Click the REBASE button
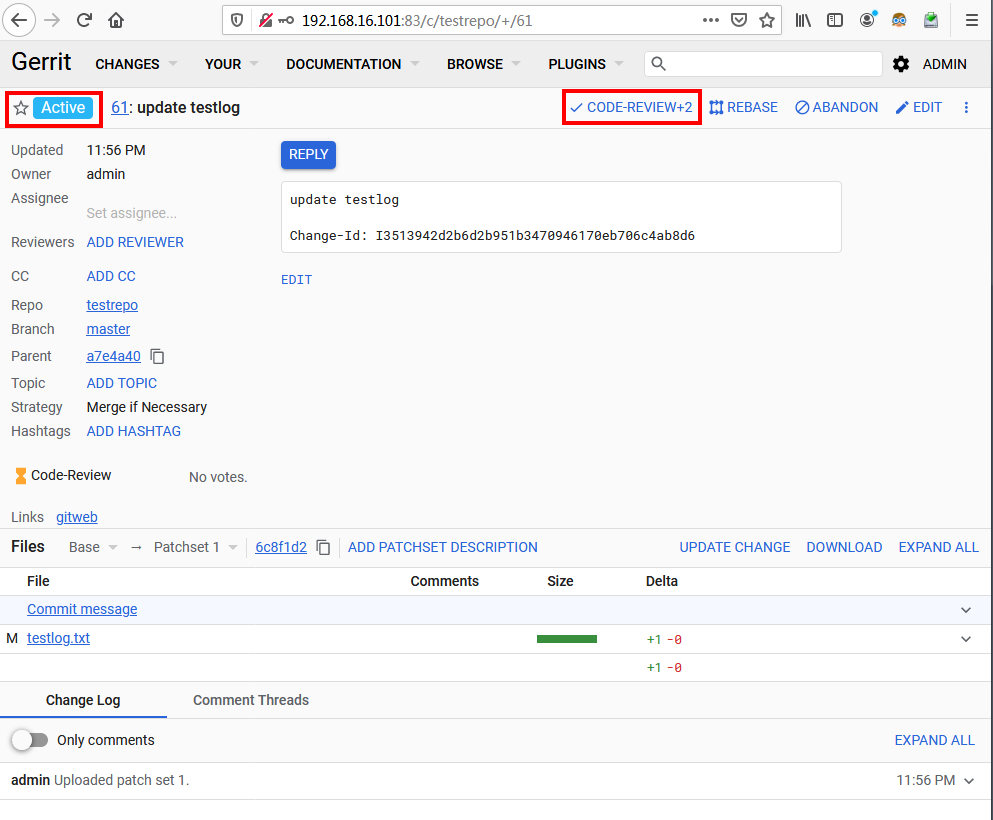 pos(743,108)
